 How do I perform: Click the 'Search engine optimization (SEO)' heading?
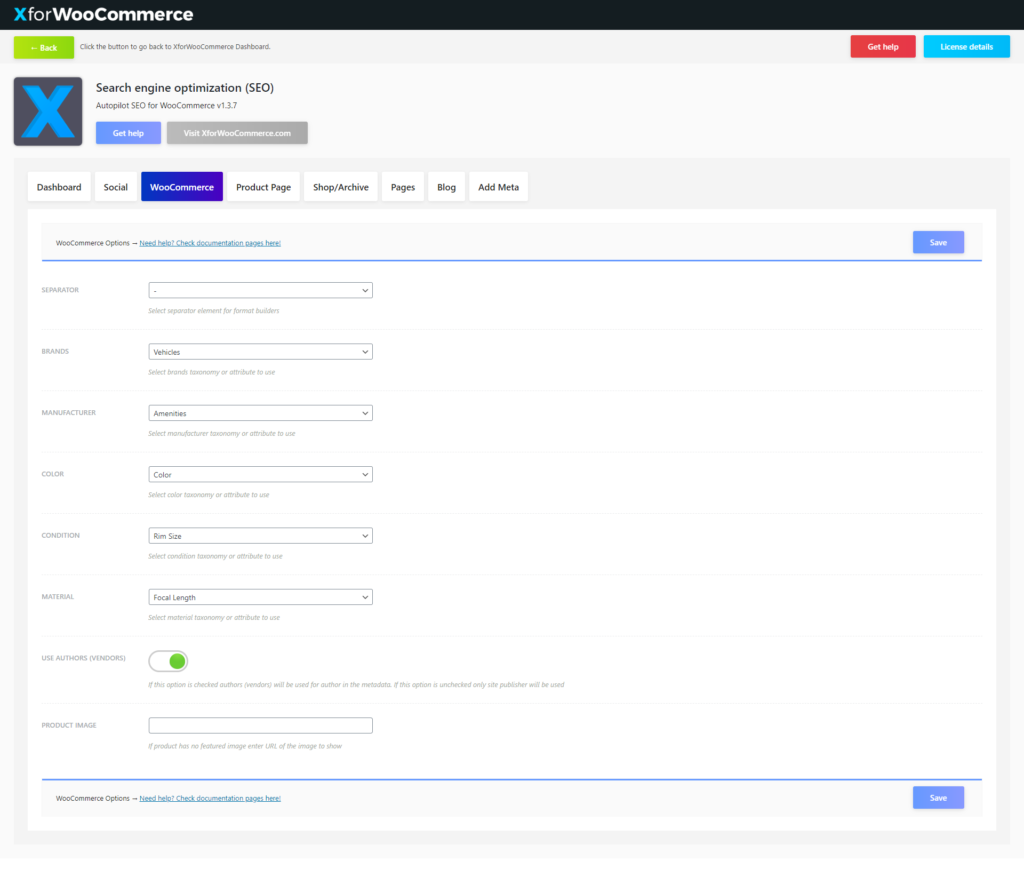[185, 88]
